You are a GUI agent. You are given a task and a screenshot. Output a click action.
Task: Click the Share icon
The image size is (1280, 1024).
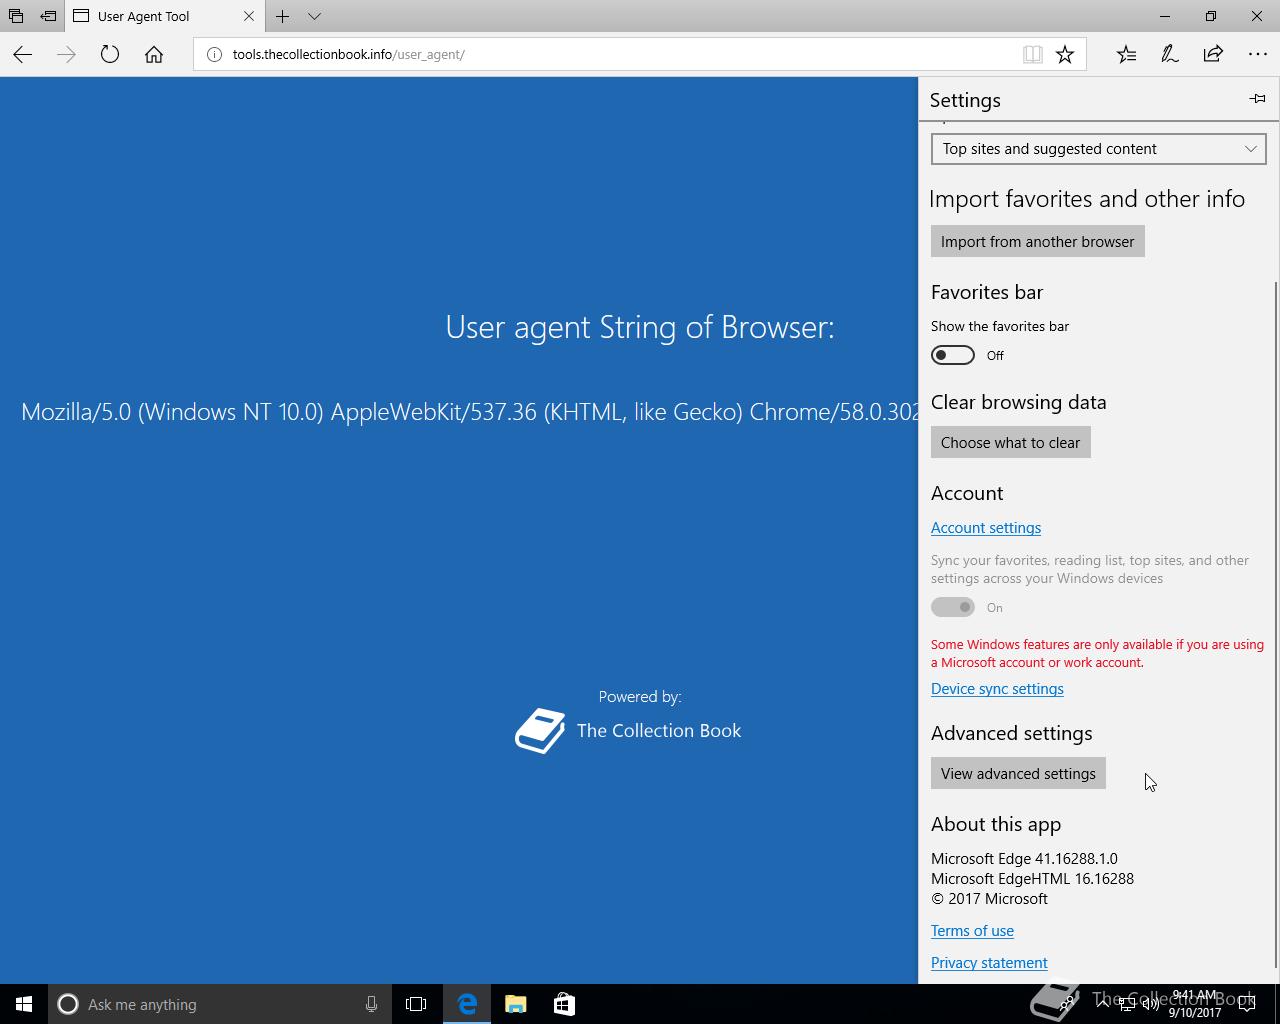1213,54
